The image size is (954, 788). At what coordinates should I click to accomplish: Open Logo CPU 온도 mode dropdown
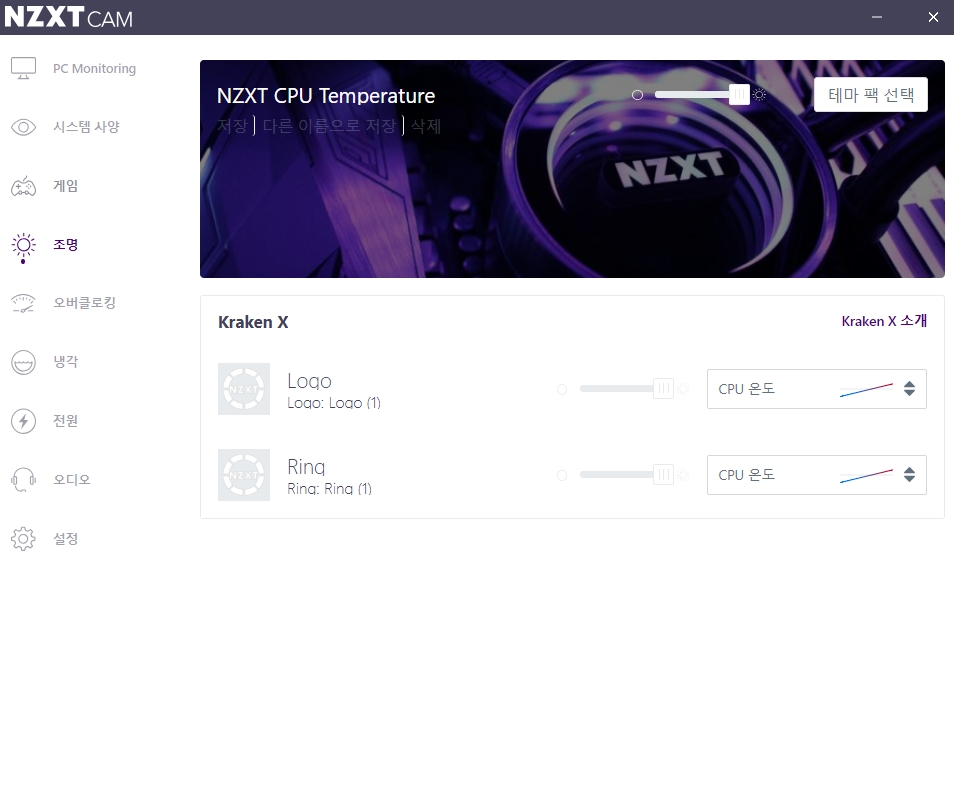tap(816, 389)
